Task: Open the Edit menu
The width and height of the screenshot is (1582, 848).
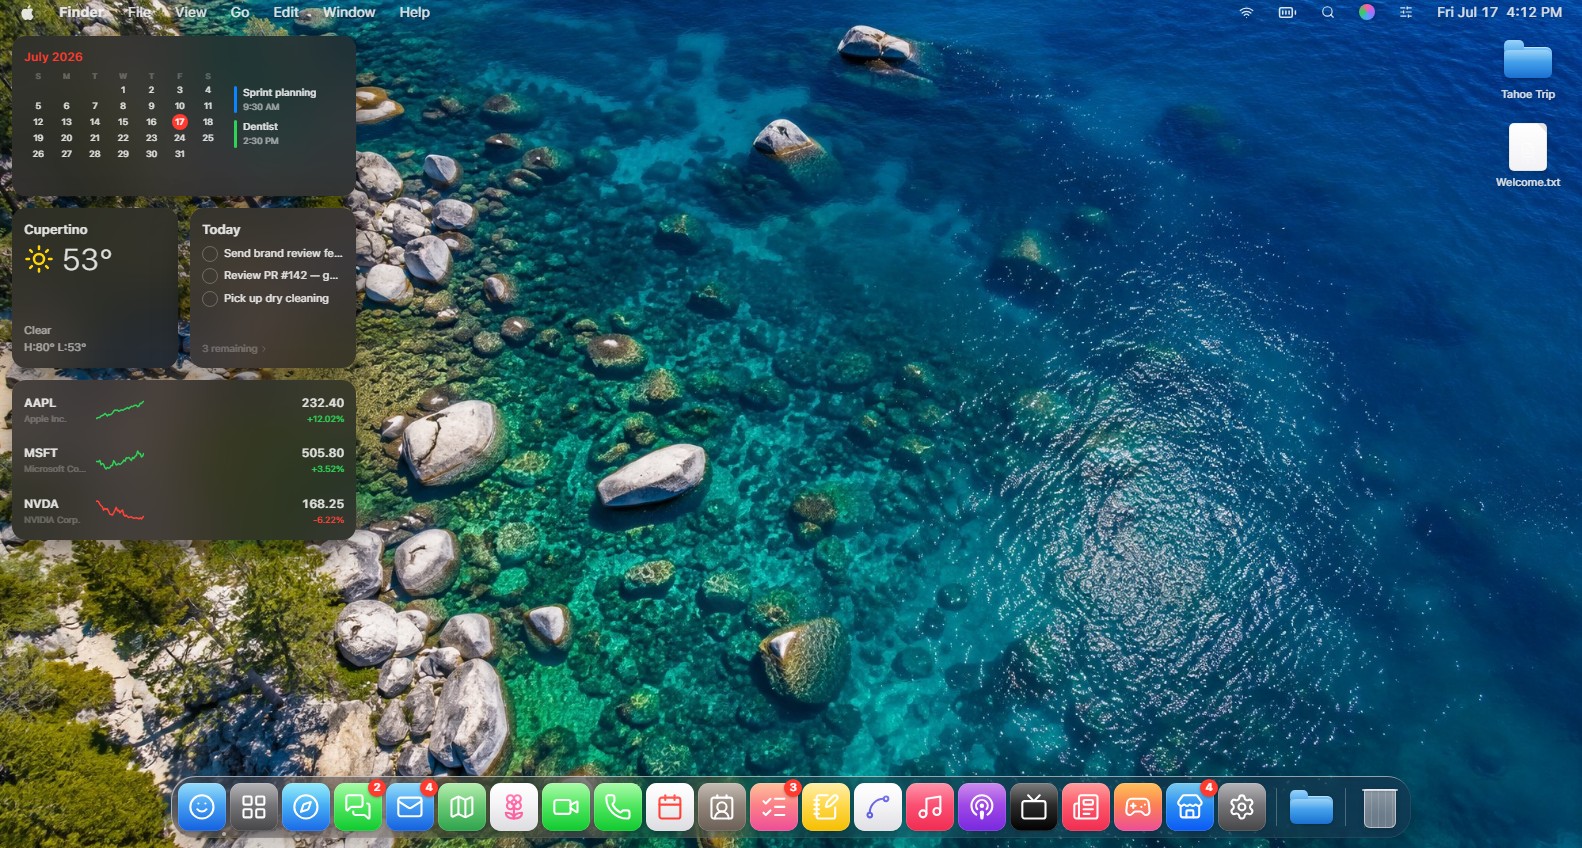Action: pyautogui.click(x=286, y=12)
